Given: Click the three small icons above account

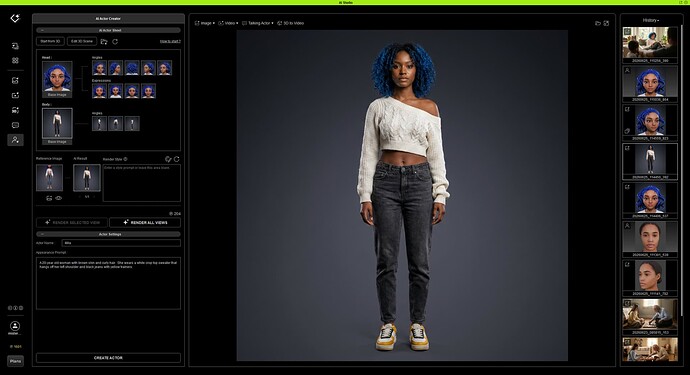Looking at the screenshot, I should (15, 308).
